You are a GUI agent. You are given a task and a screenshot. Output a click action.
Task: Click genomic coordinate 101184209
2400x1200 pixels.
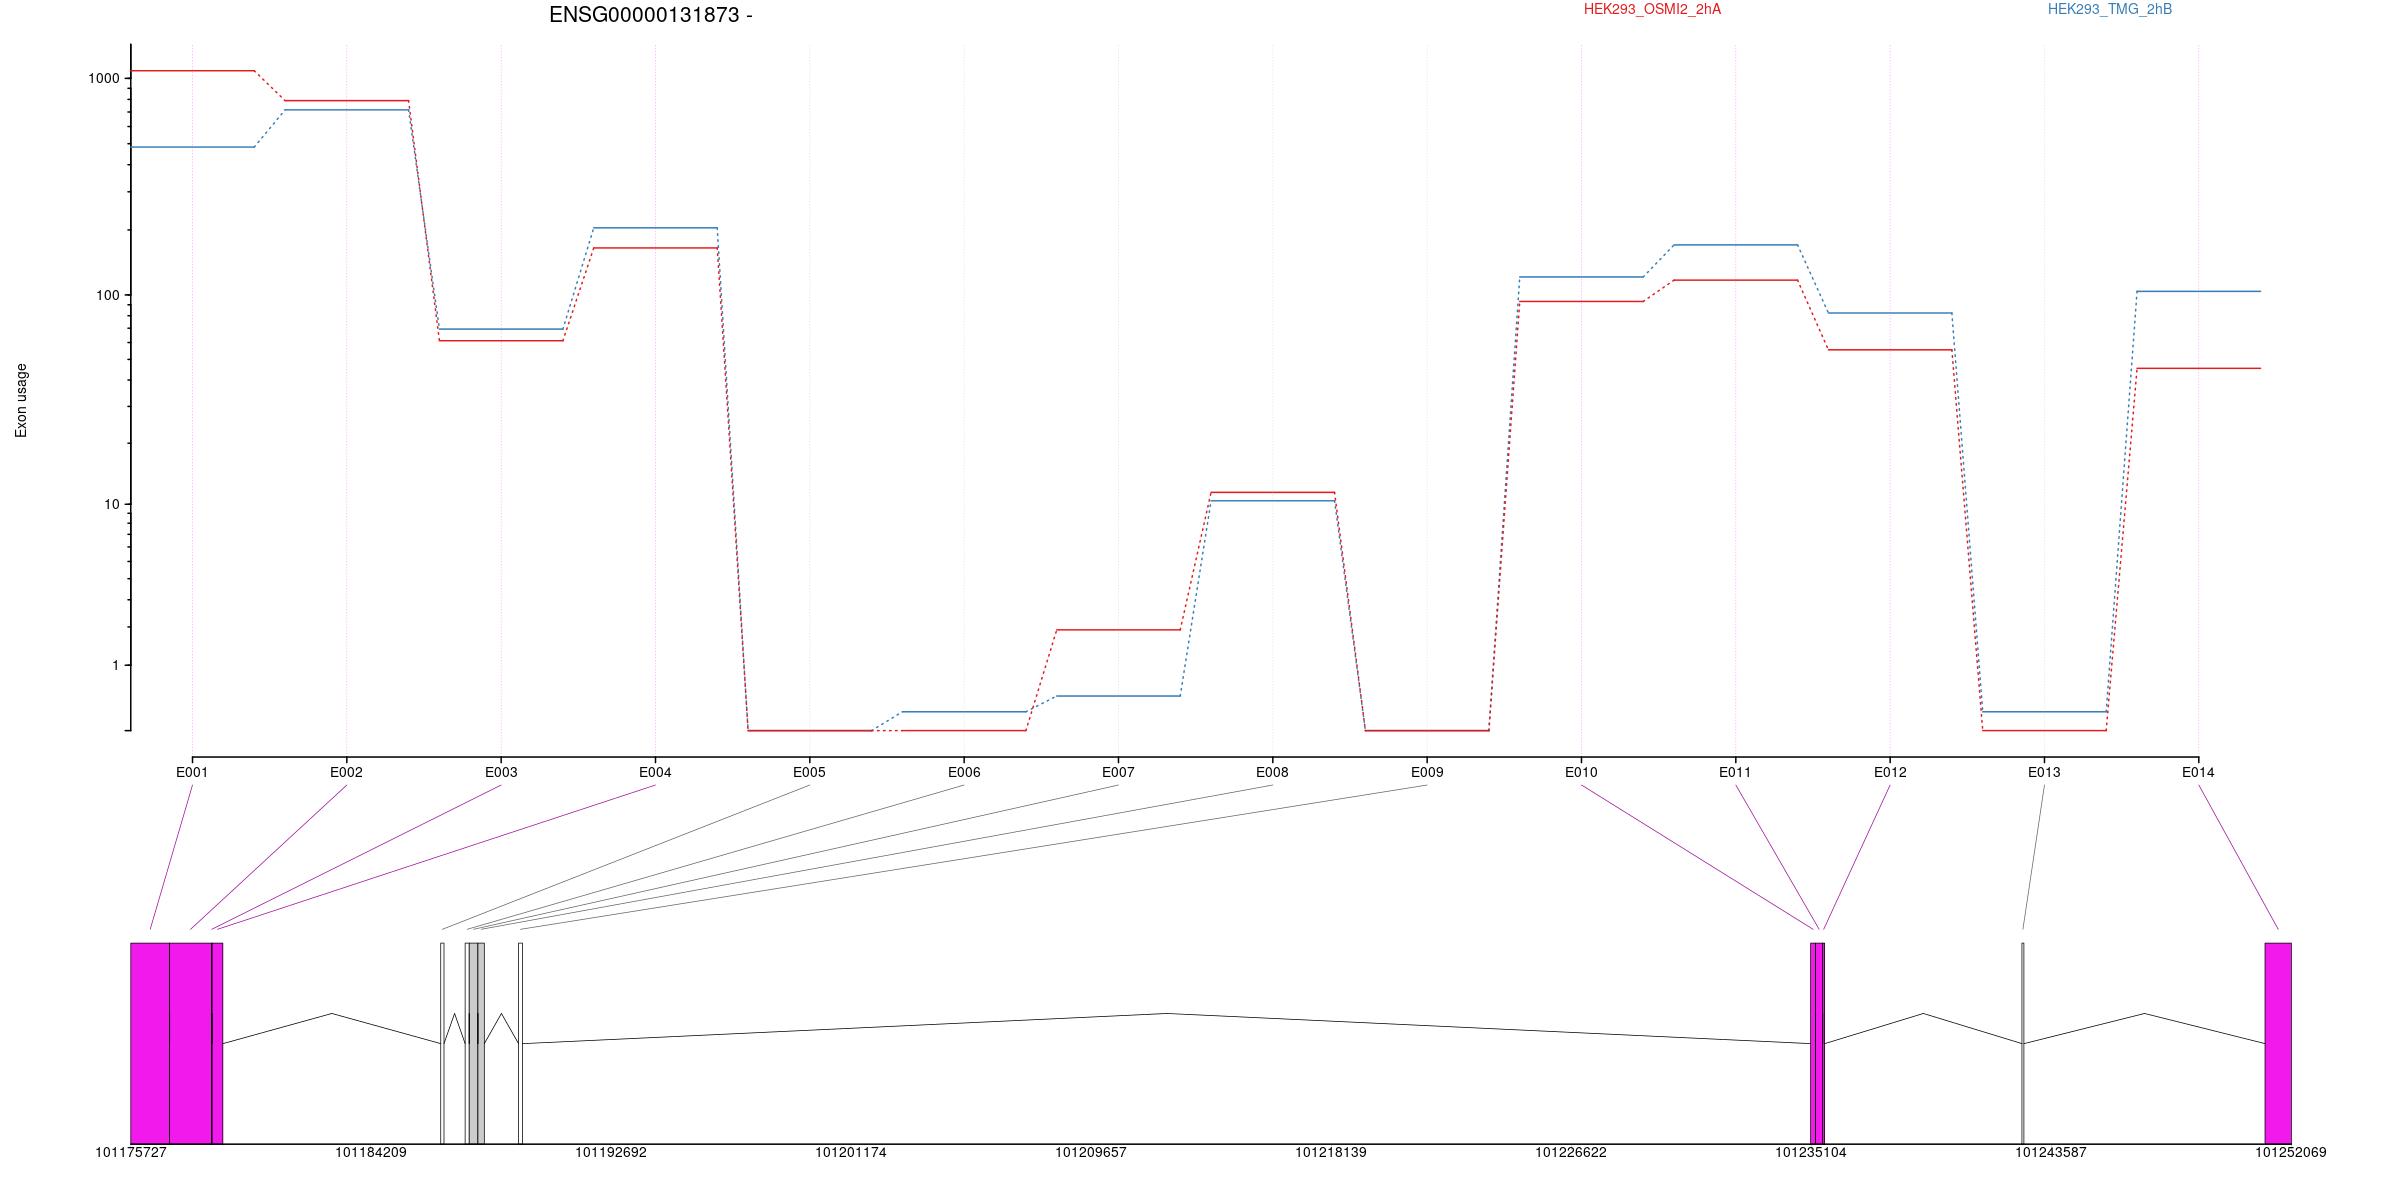click(371, 1152)
